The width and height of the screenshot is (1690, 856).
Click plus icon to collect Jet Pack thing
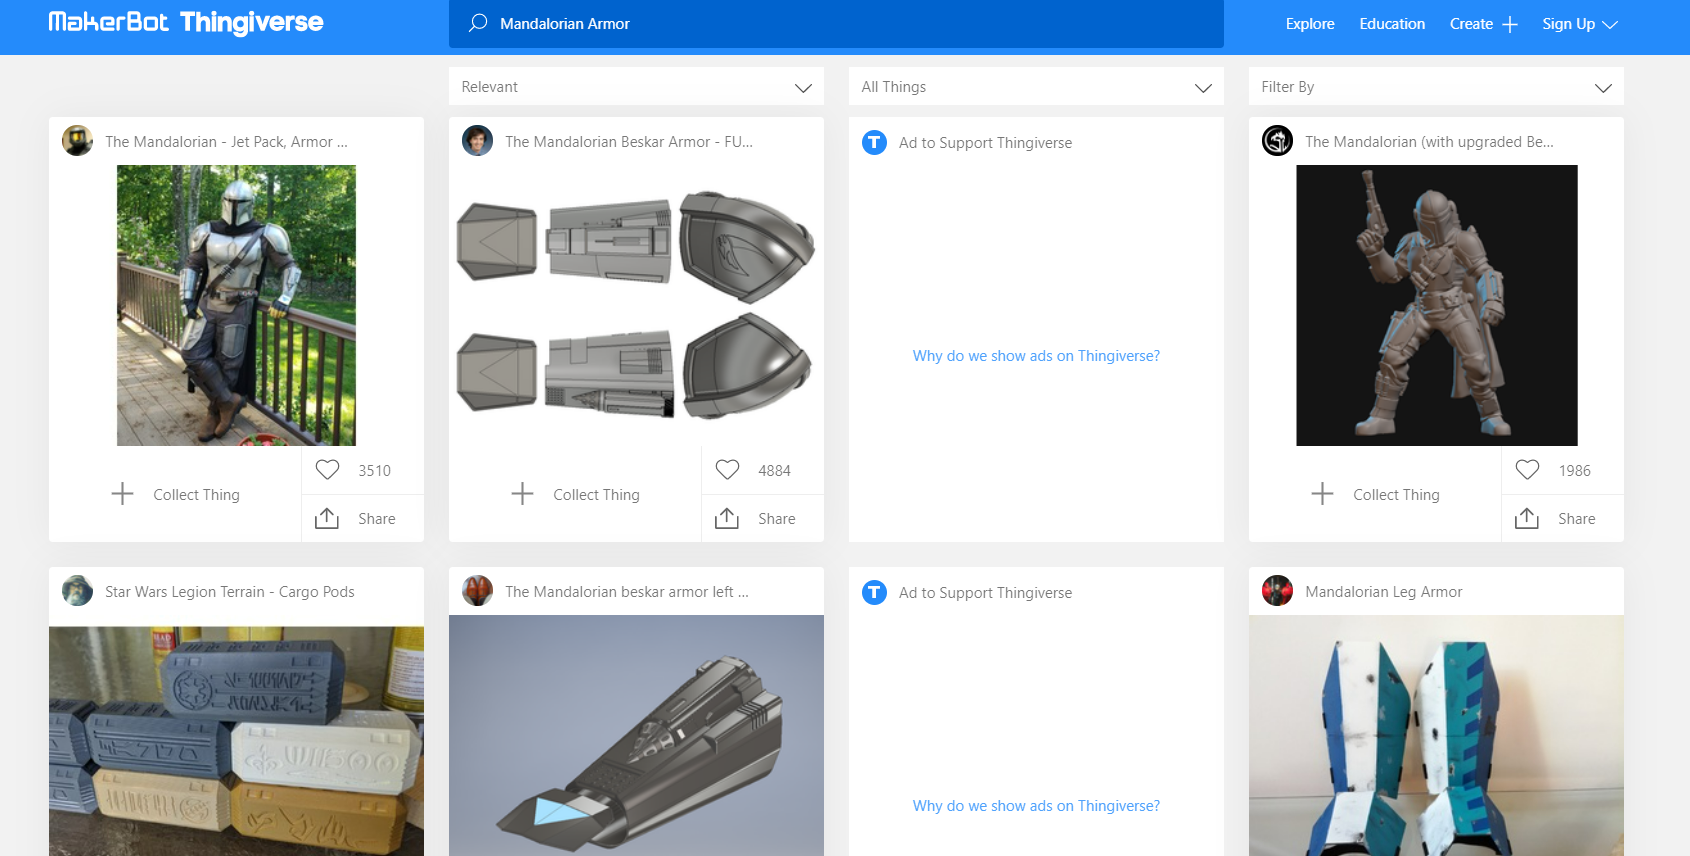pyautogui.click(x=122, y=494)
